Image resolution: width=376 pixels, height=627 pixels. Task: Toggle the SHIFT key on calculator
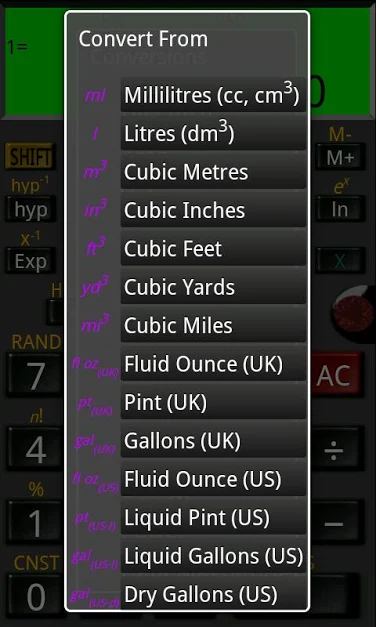point(30,156)
